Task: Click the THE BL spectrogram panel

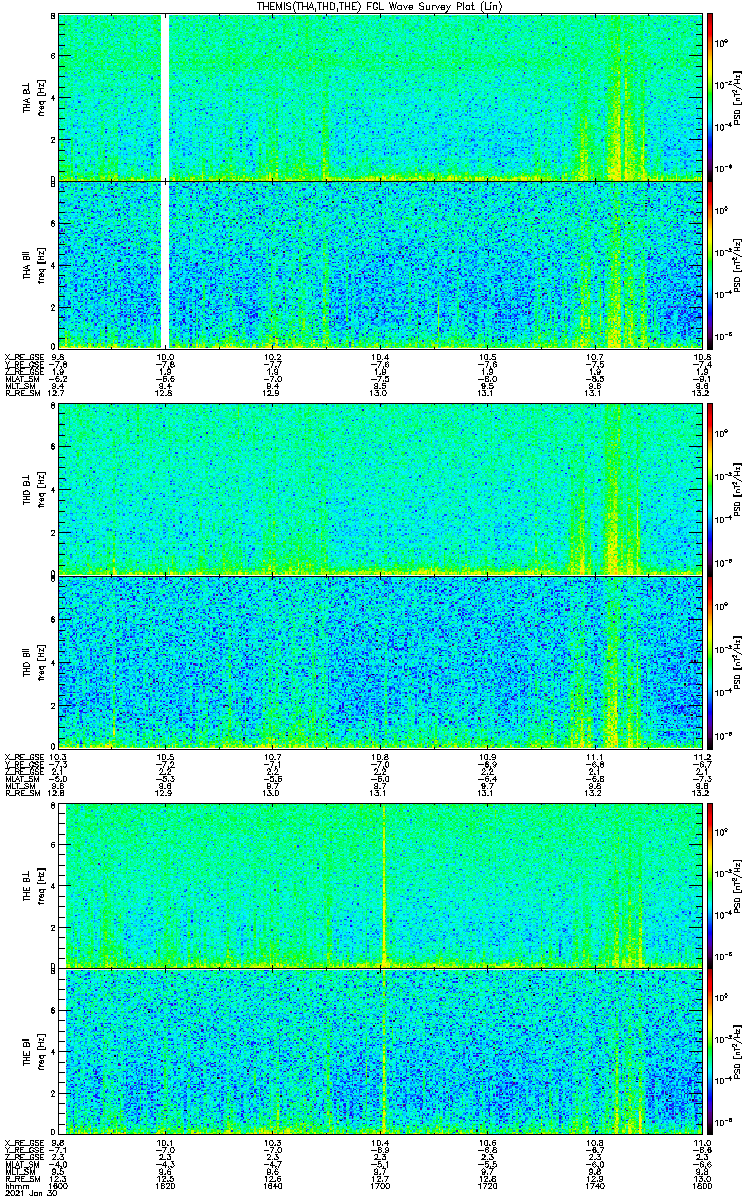Action: (380, 885)
